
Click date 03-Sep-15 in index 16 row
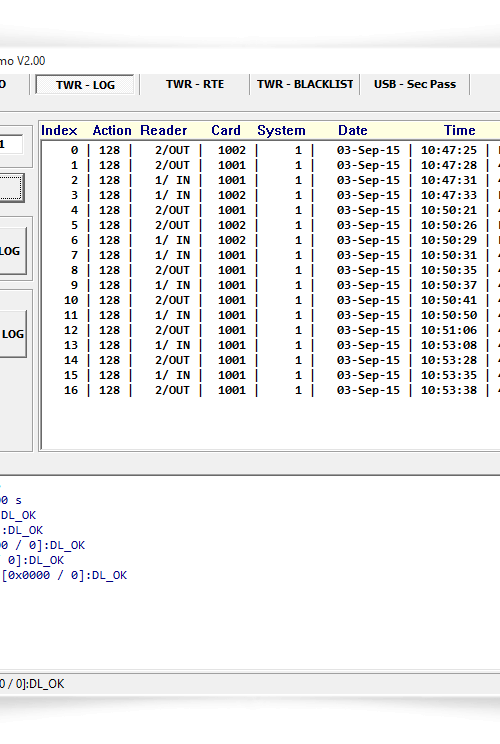click(x=368, y=391)
